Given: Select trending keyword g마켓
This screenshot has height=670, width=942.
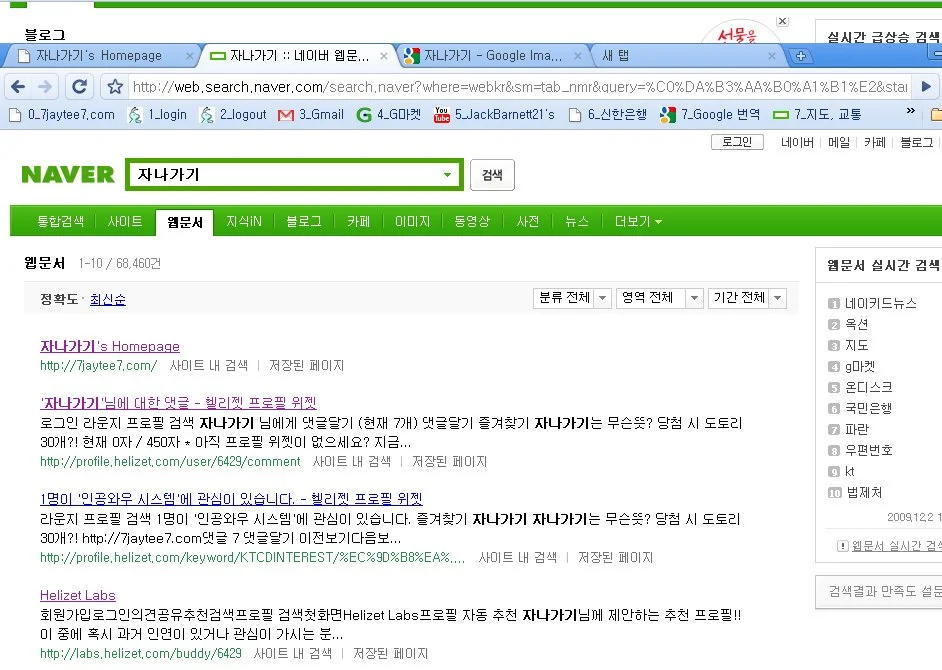Looking at the screenshot, I should [x=860, y=367].
